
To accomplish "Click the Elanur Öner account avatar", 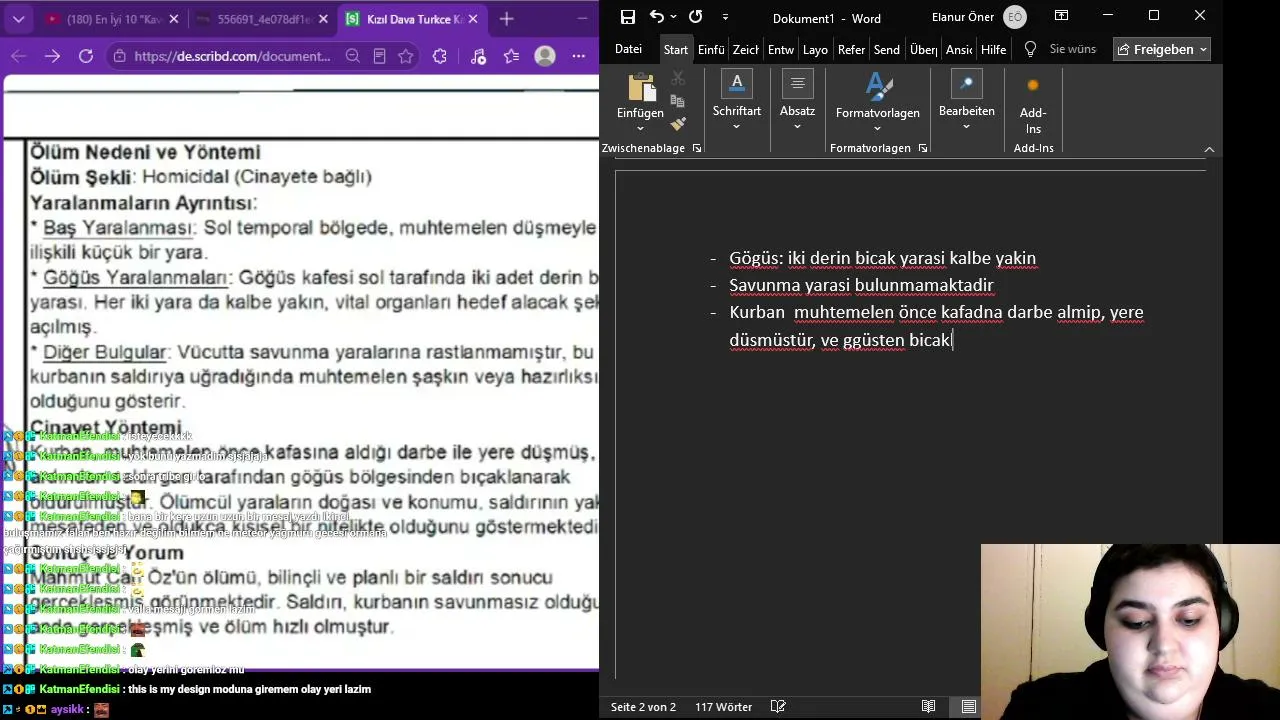I will click(1015, 17).
